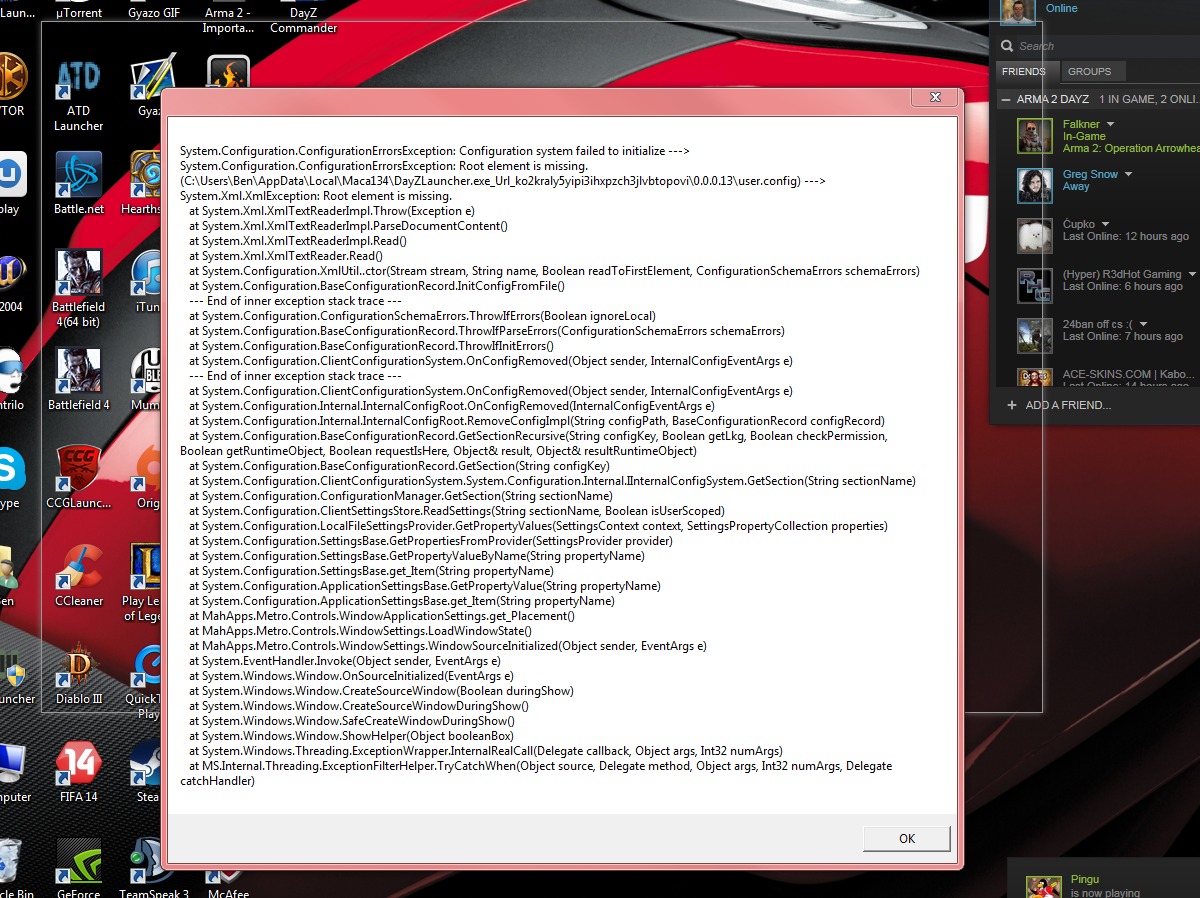The height and width of the screenshot is (898, 1200).
Task: Select the Battle.net desktop shortcut
Action: click(78, 183)
